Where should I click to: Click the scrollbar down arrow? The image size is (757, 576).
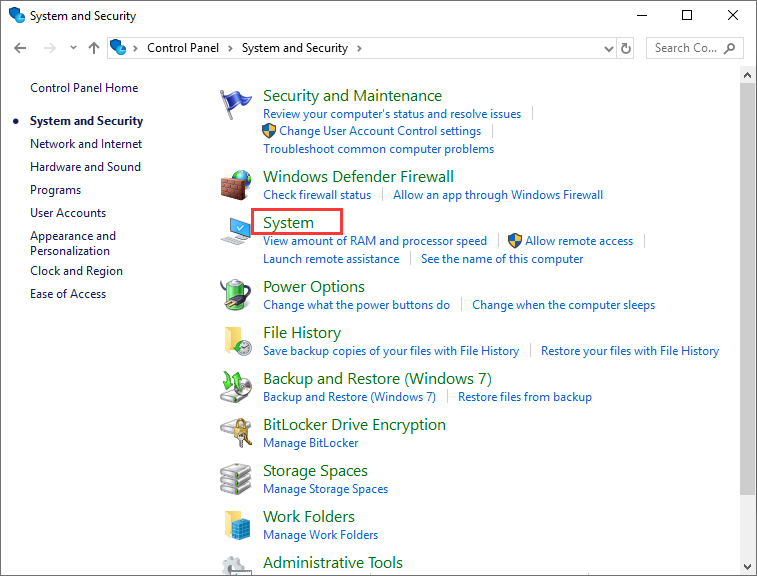(747, 567)
